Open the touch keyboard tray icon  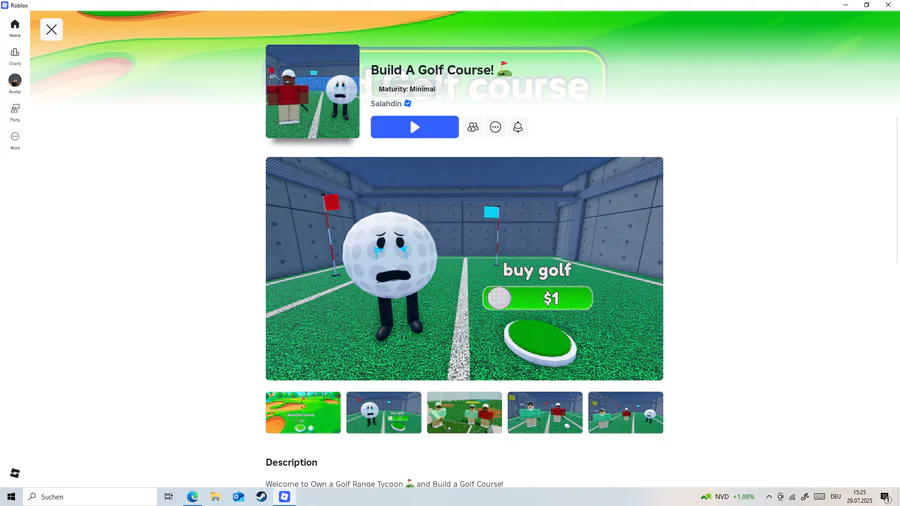point(820,497)
